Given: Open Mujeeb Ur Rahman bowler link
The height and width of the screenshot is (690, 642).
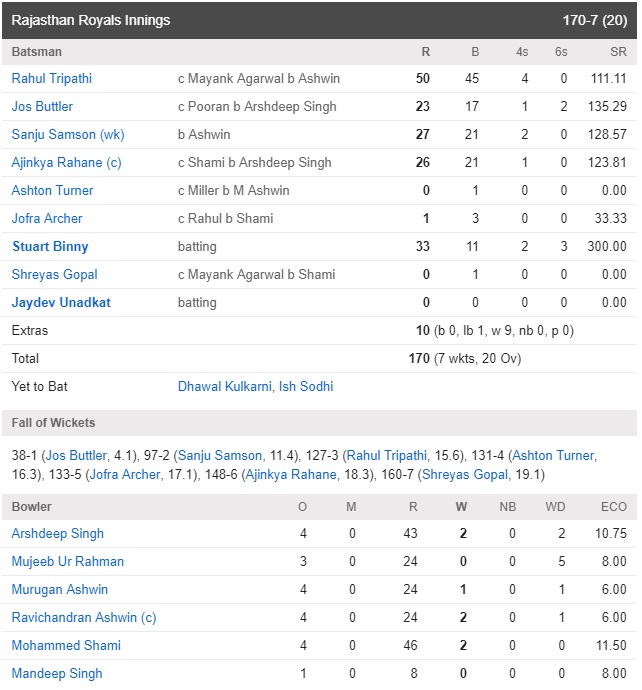Looking at the screenshot, I should tap(68, 562).
